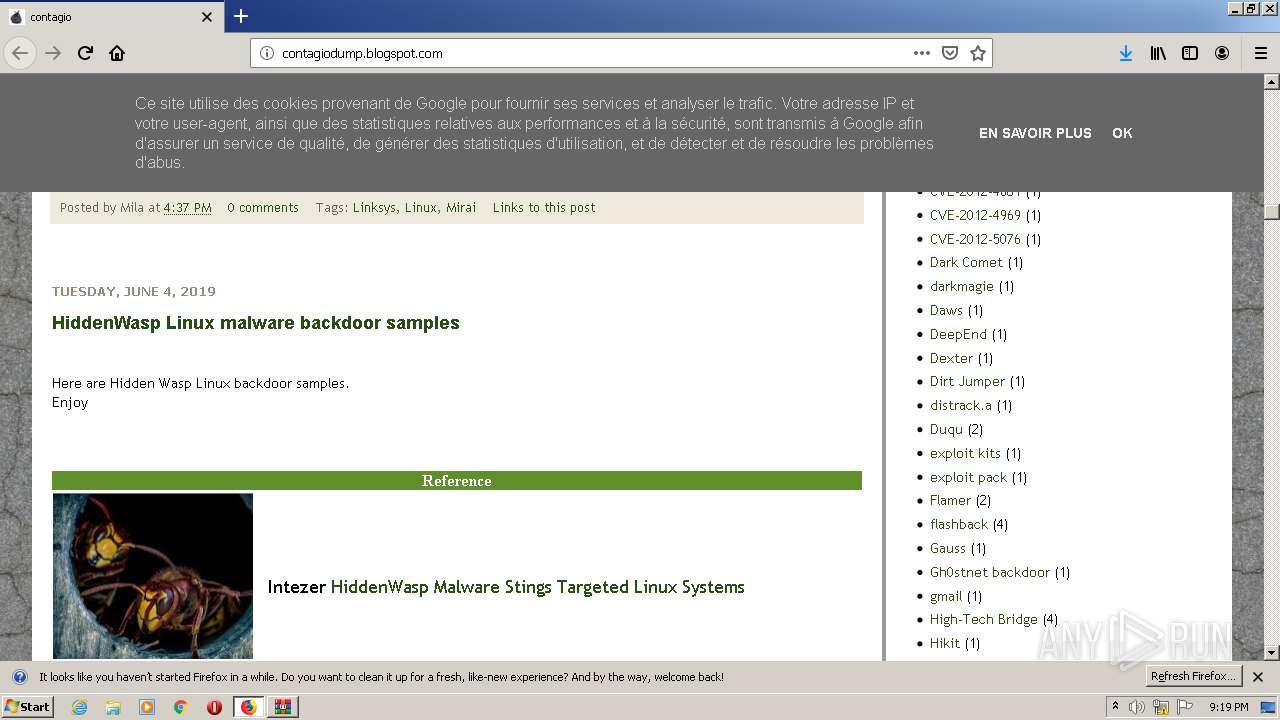This screenshot has width=1280, height=720.
Task: Show site information for contagiodump
Action: [x=267, y=53]
